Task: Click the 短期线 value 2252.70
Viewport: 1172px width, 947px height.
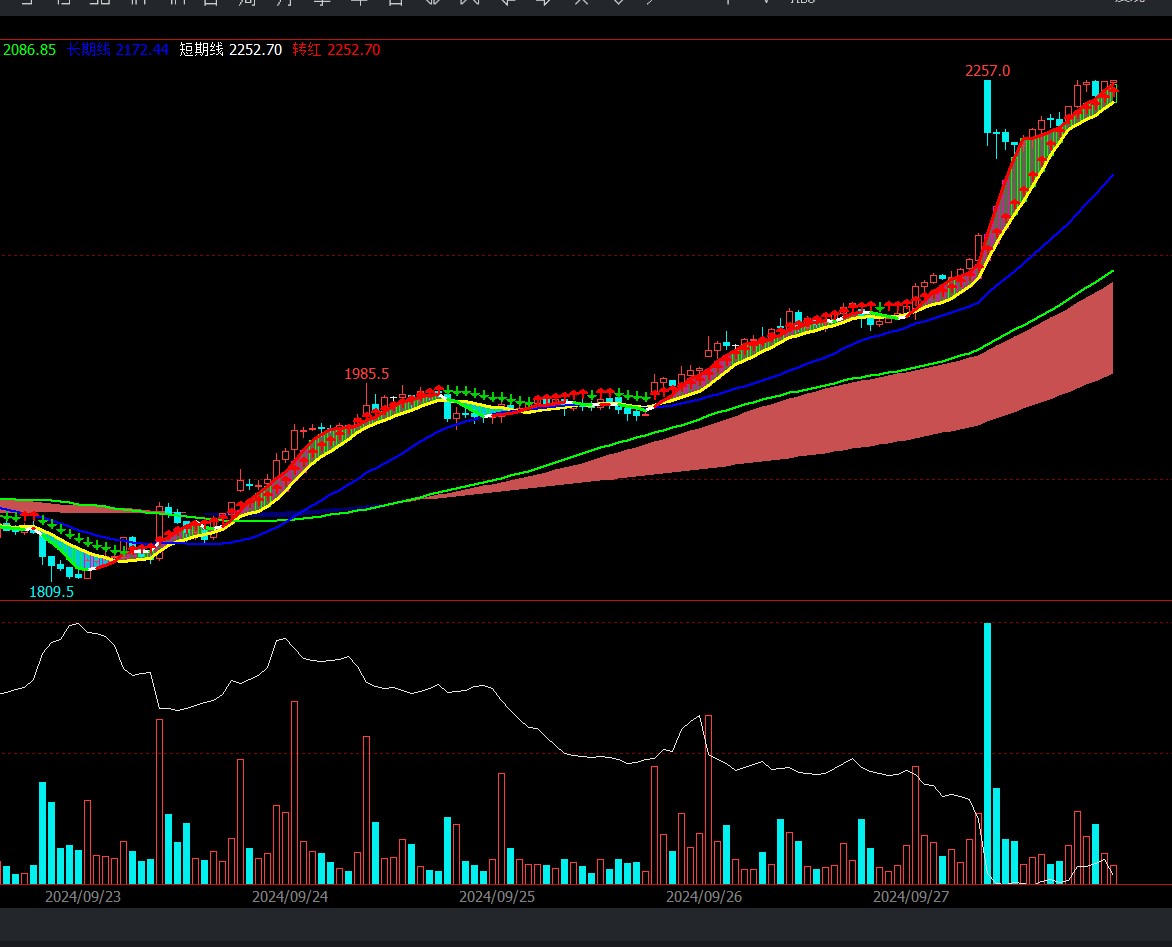Action: coord(256,50)
